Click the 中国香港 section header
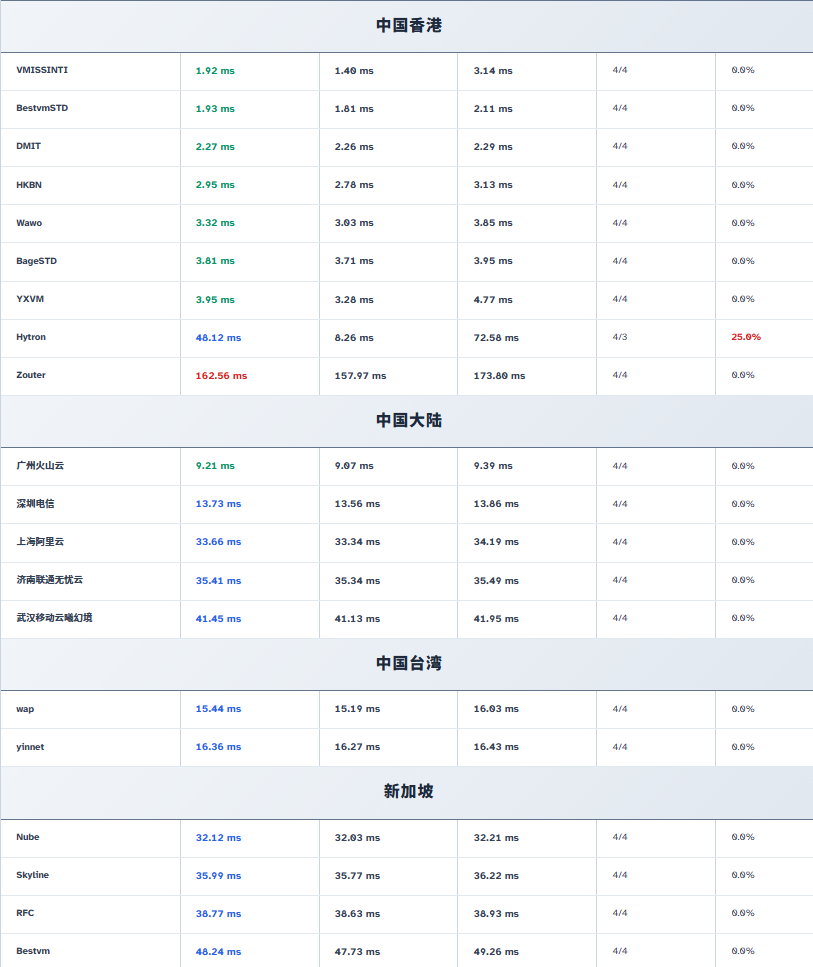The height and width of the screenshot is (967, 813). click(408, 26)
